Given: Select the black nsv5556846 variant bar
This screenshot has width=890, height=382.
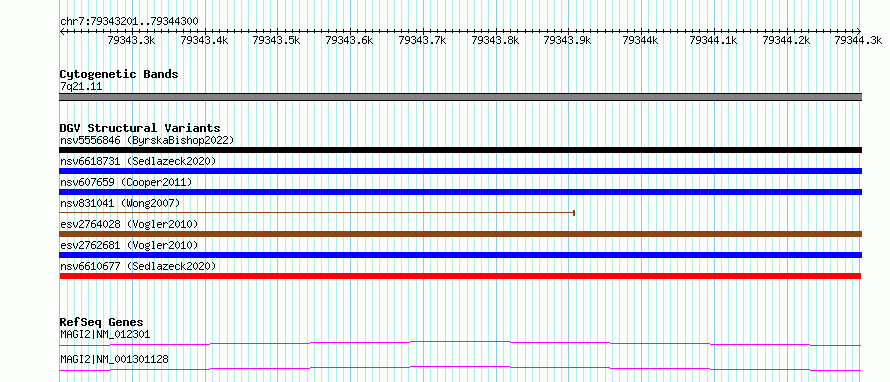Looking at the screenshot, I should tap(460, 150).
